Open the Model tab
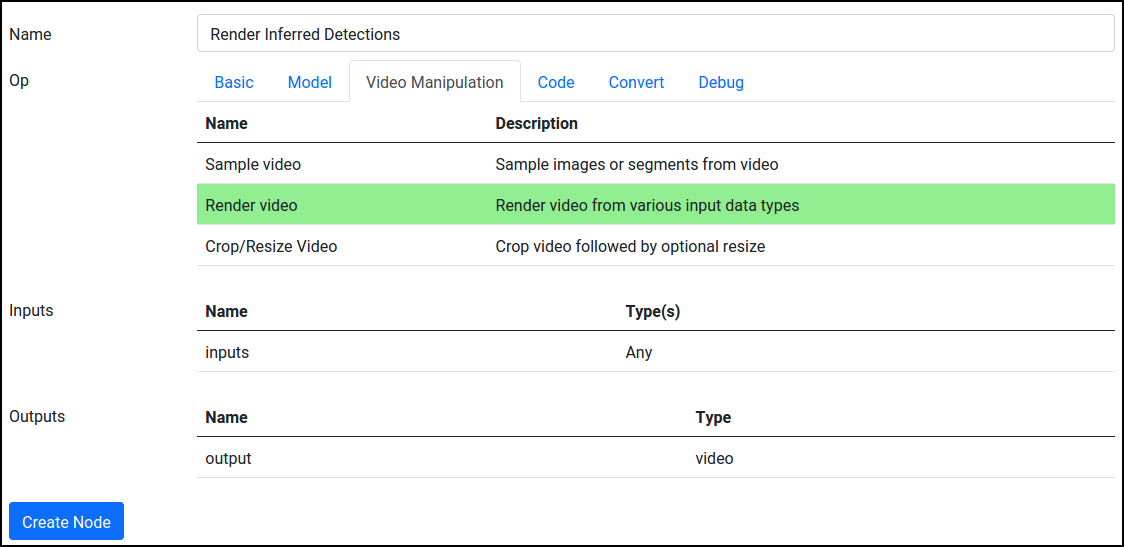This screenshot has width=1124, height=547. pos(310,82)
